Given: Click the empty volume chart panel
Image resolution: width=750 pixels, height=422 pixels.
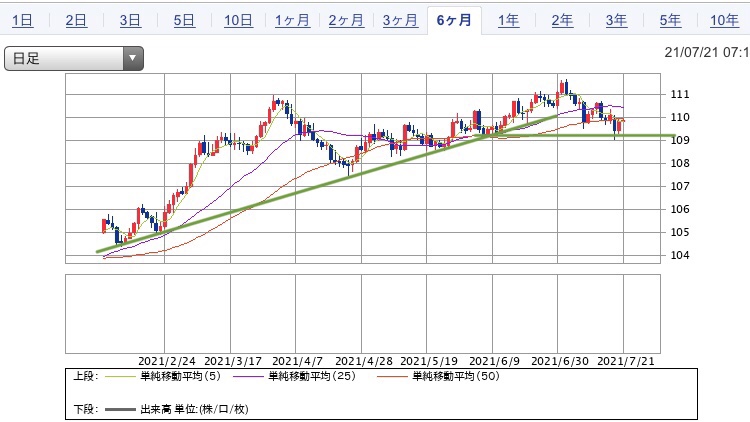Looking at the screenshot, I should coord(363,314).
